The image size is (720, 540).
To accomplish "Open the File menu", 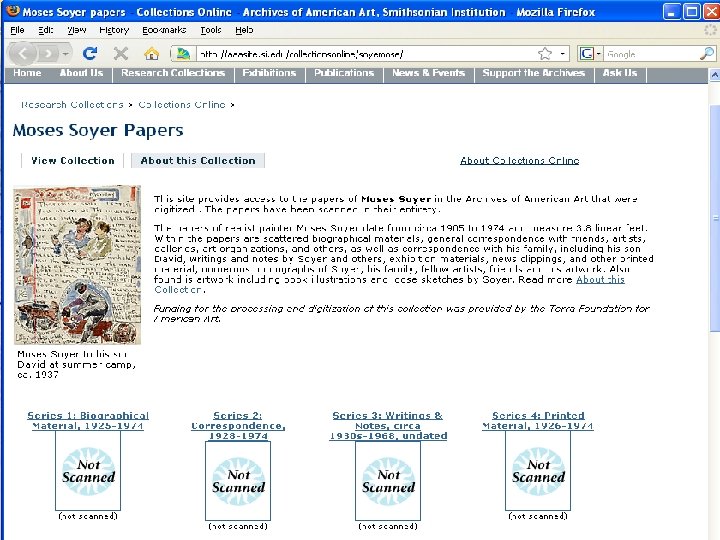I will (x=17, y=30).
